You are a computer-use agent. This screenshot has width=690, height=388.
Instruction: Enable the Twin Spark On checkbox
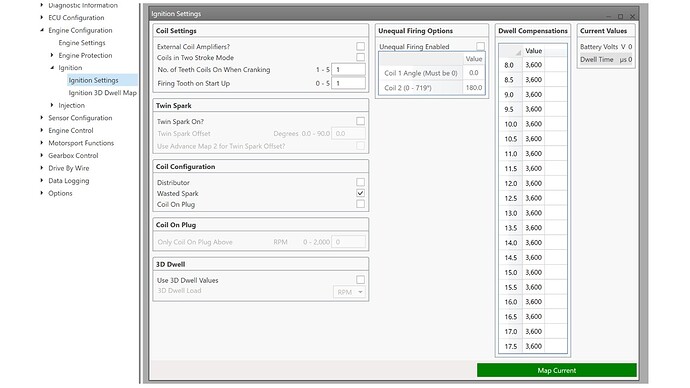point(360,121)
